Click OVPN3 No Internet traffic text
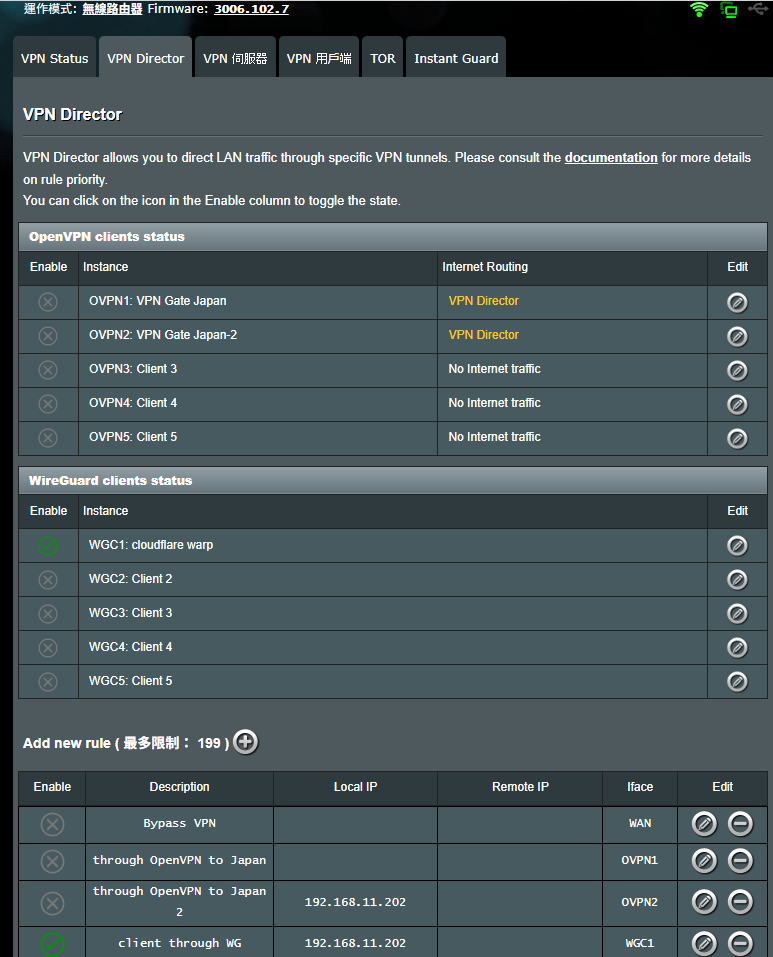The height and width of the screenshot is (957, 773). pyautogui.click(x=495, y=369)
